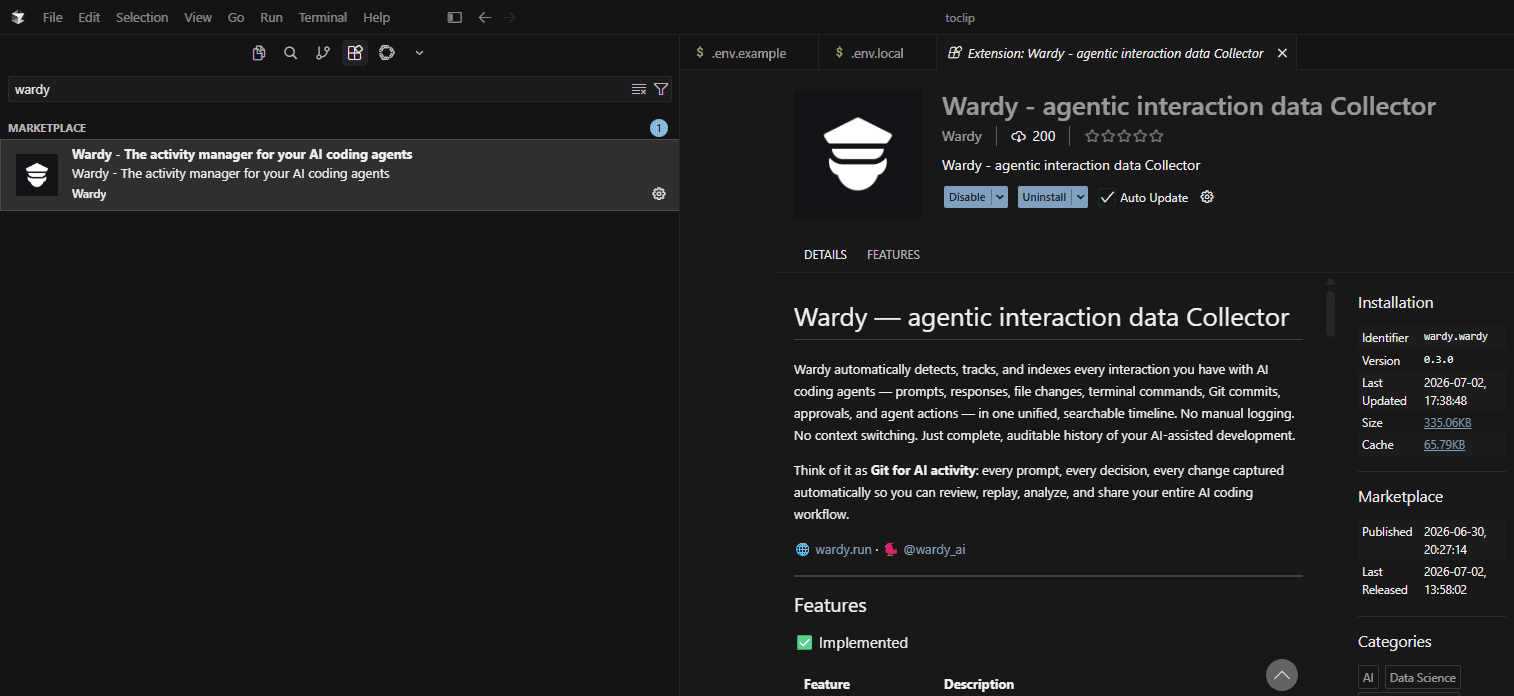Open the Run menu
This screenshot has height=696, width=1514.
[x=271, y=17]
